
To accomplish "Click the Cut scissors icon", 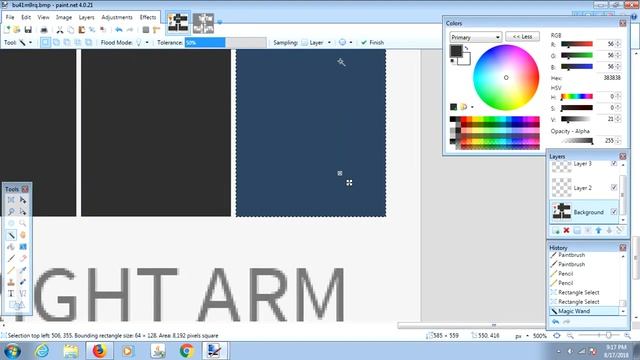I will coord(60,30).
